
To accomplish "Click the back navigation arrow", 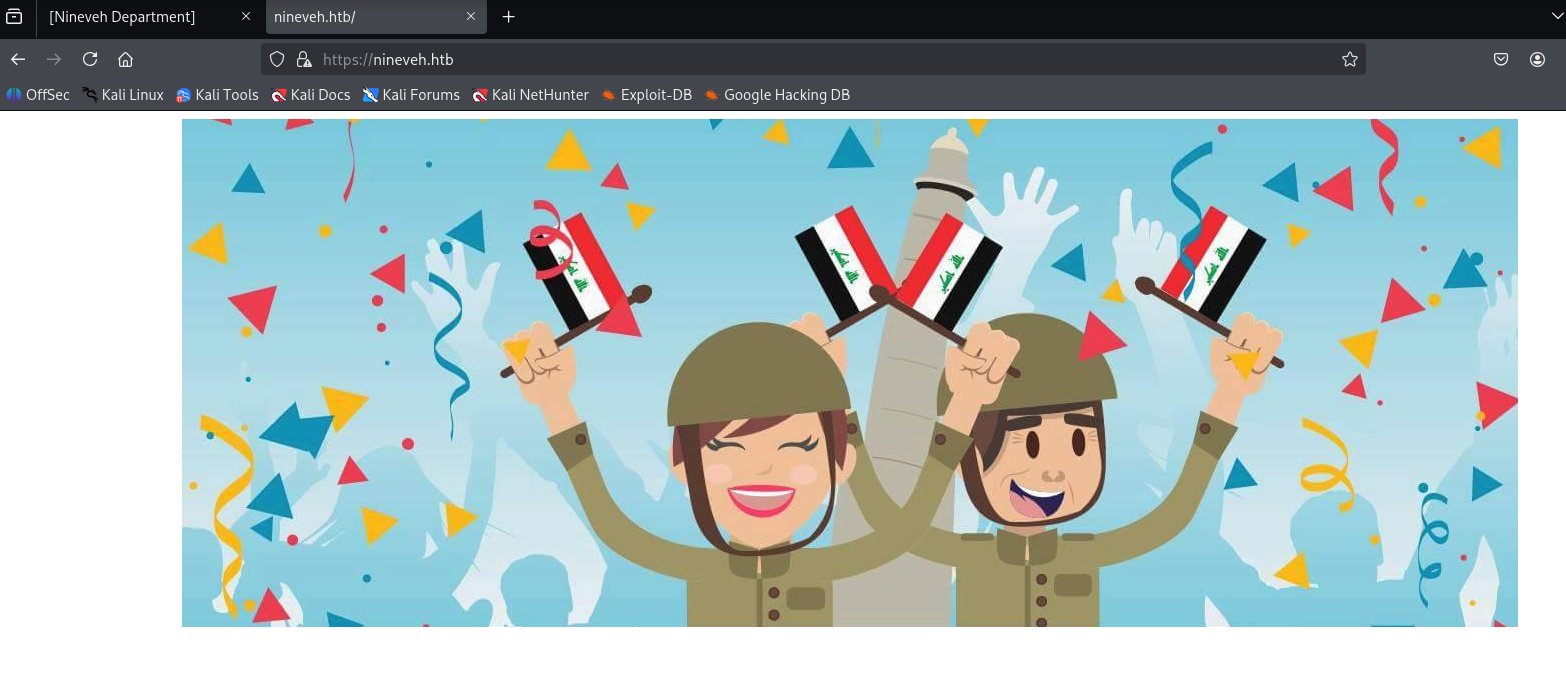I will click(18, 59).
